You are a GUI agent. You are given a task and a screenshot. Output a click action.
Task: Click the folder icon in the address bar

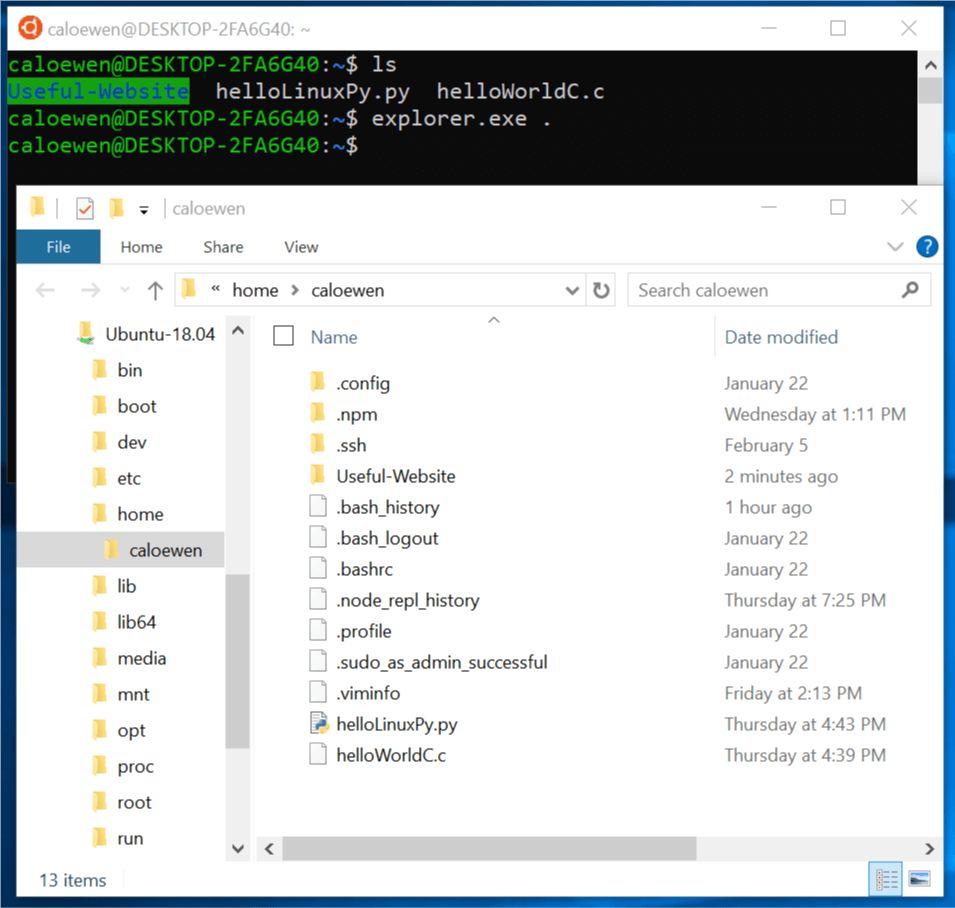point(189,290)
